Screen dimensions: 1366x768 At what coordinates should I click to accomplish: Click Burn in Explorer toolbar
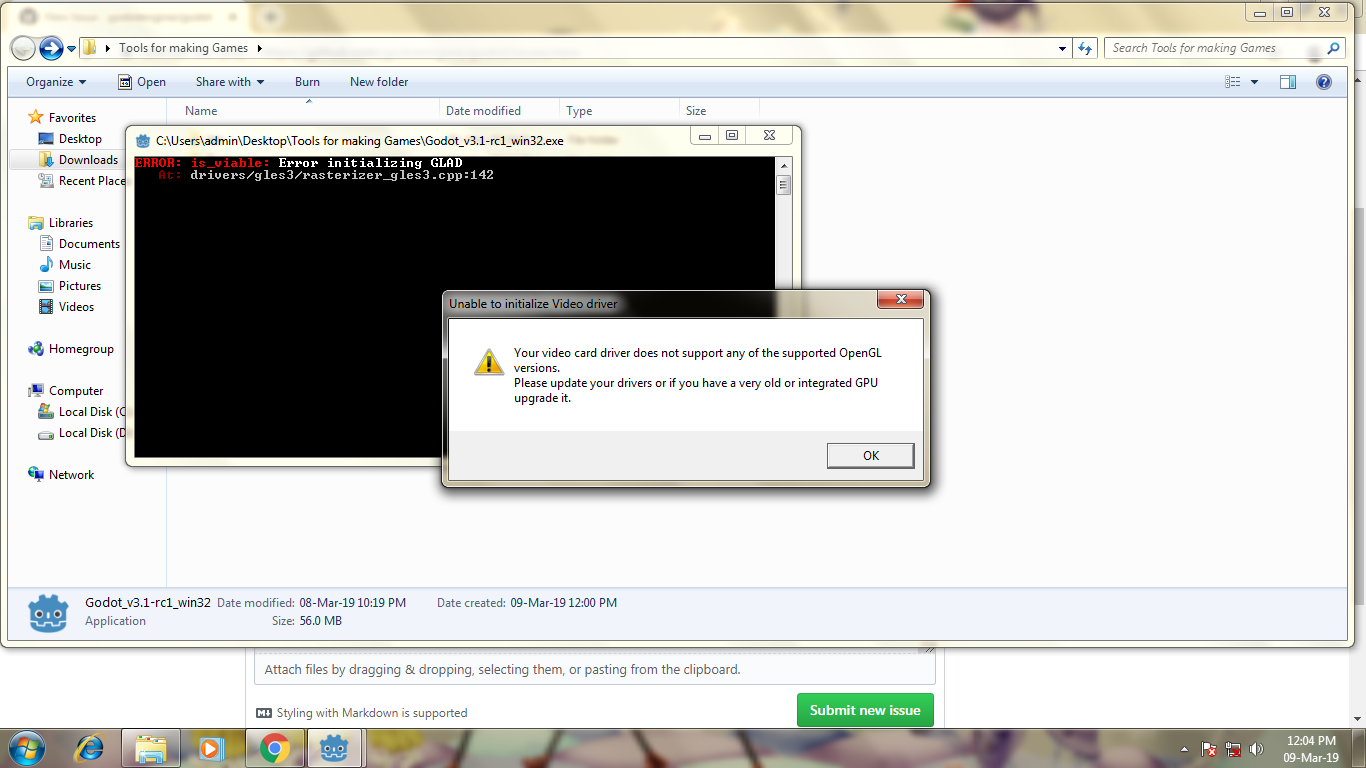(x=307, y=82)
